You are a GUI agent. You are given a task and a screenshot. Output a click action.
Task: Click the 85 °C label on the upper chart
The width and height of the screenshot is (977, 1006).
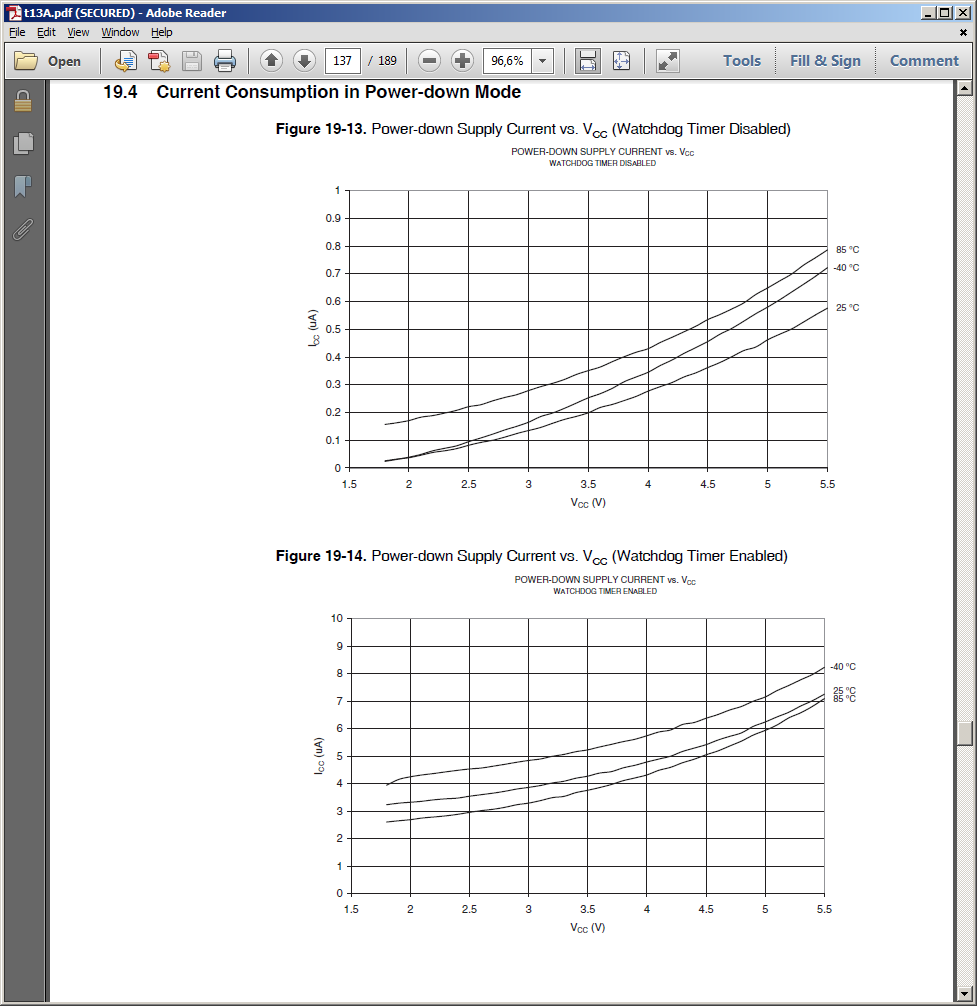[x=847, y=250]
